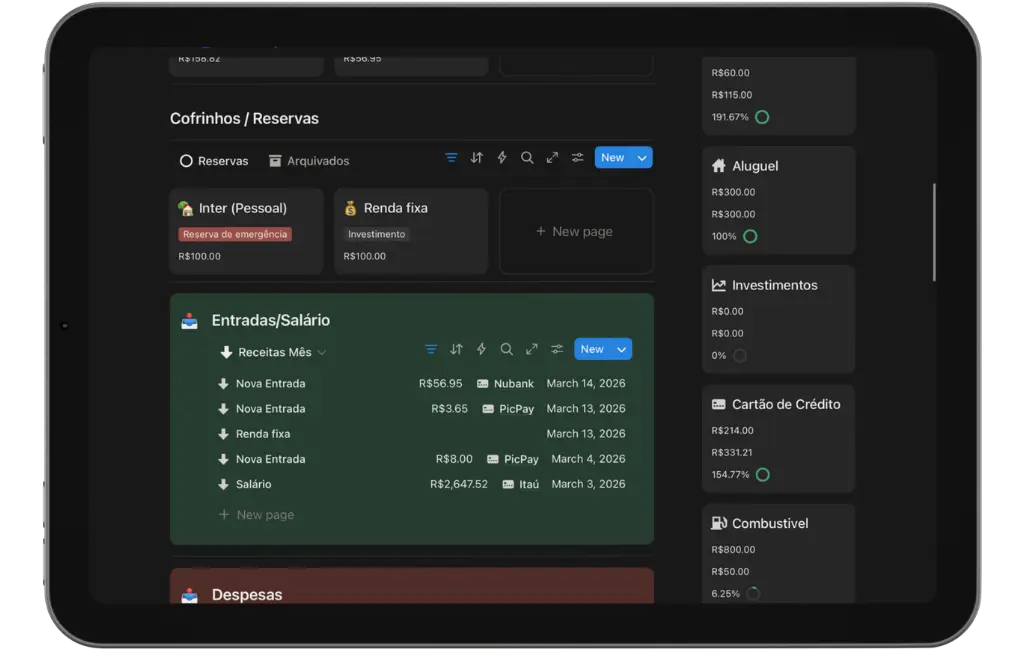The height and width of the screenshot is (649, 1024).
Task: Click the search icon in the Entradas/Salário toolbar
Action: [x=506, y=349]
